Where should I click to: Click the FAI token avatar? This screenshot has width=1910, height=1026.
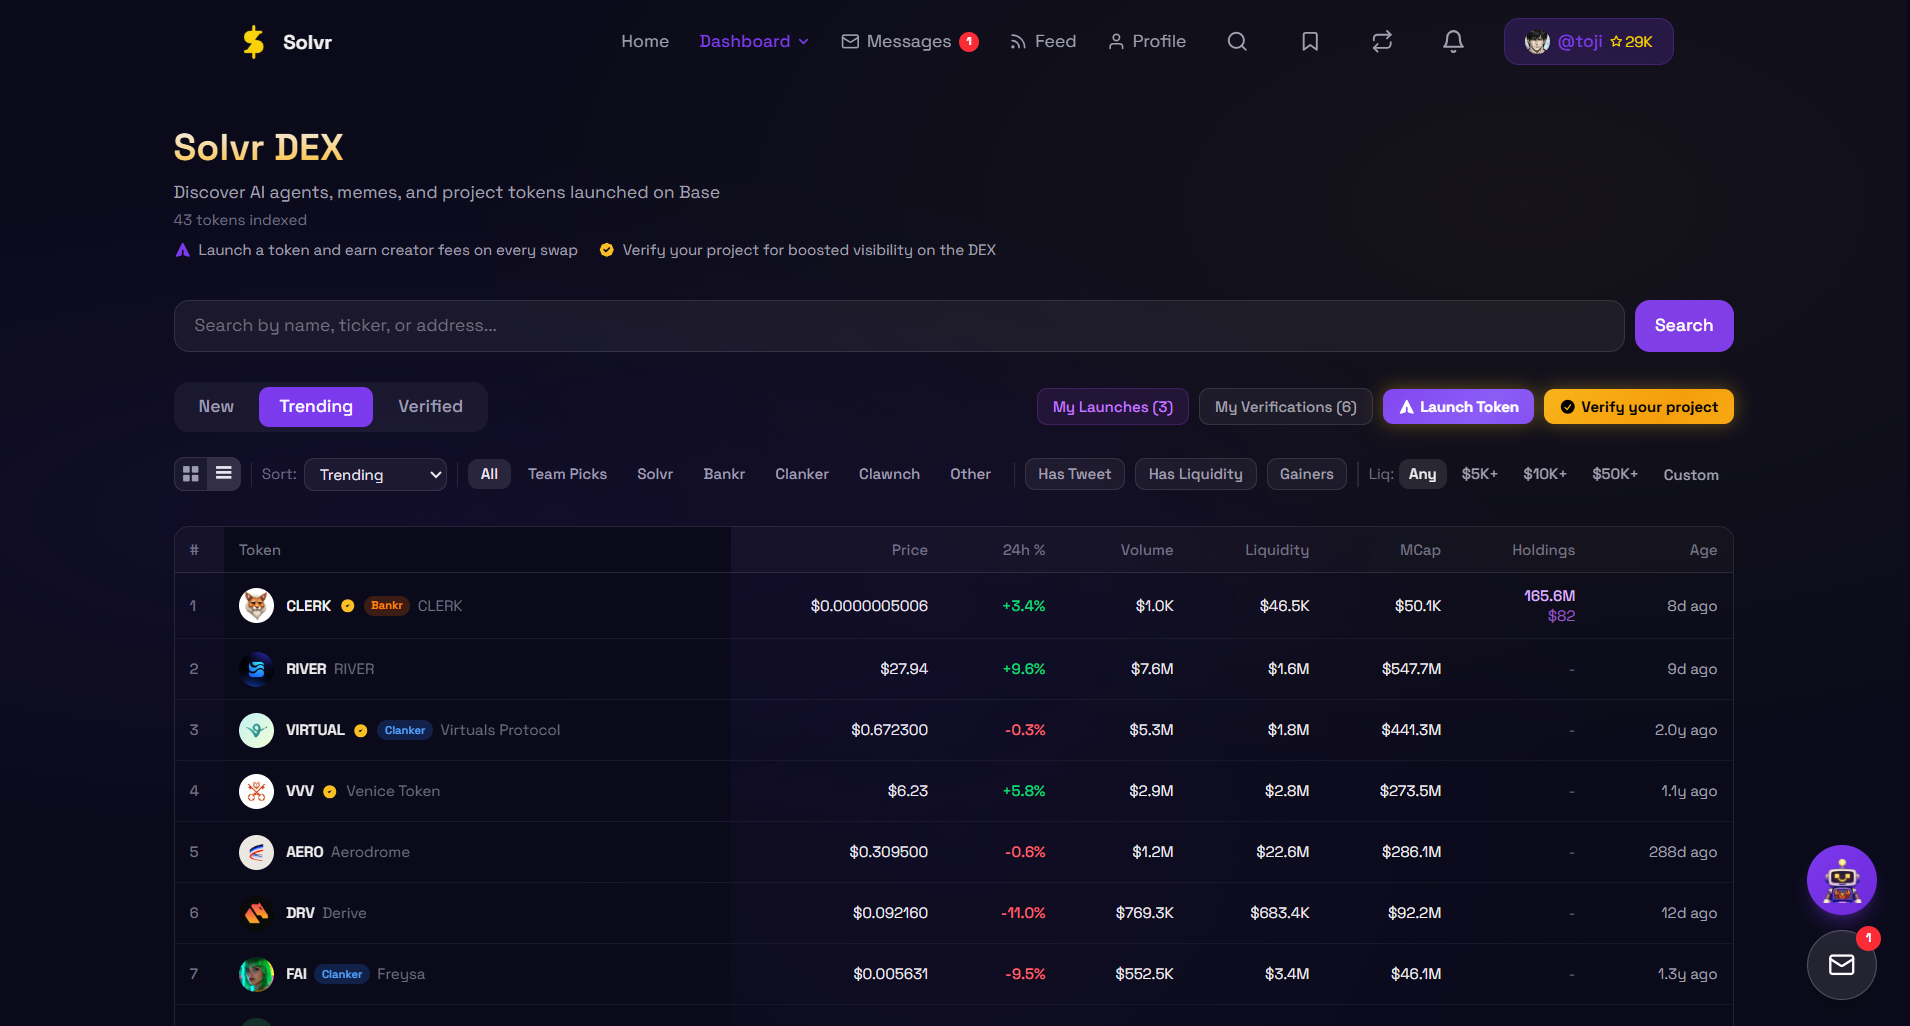(256, 974)
